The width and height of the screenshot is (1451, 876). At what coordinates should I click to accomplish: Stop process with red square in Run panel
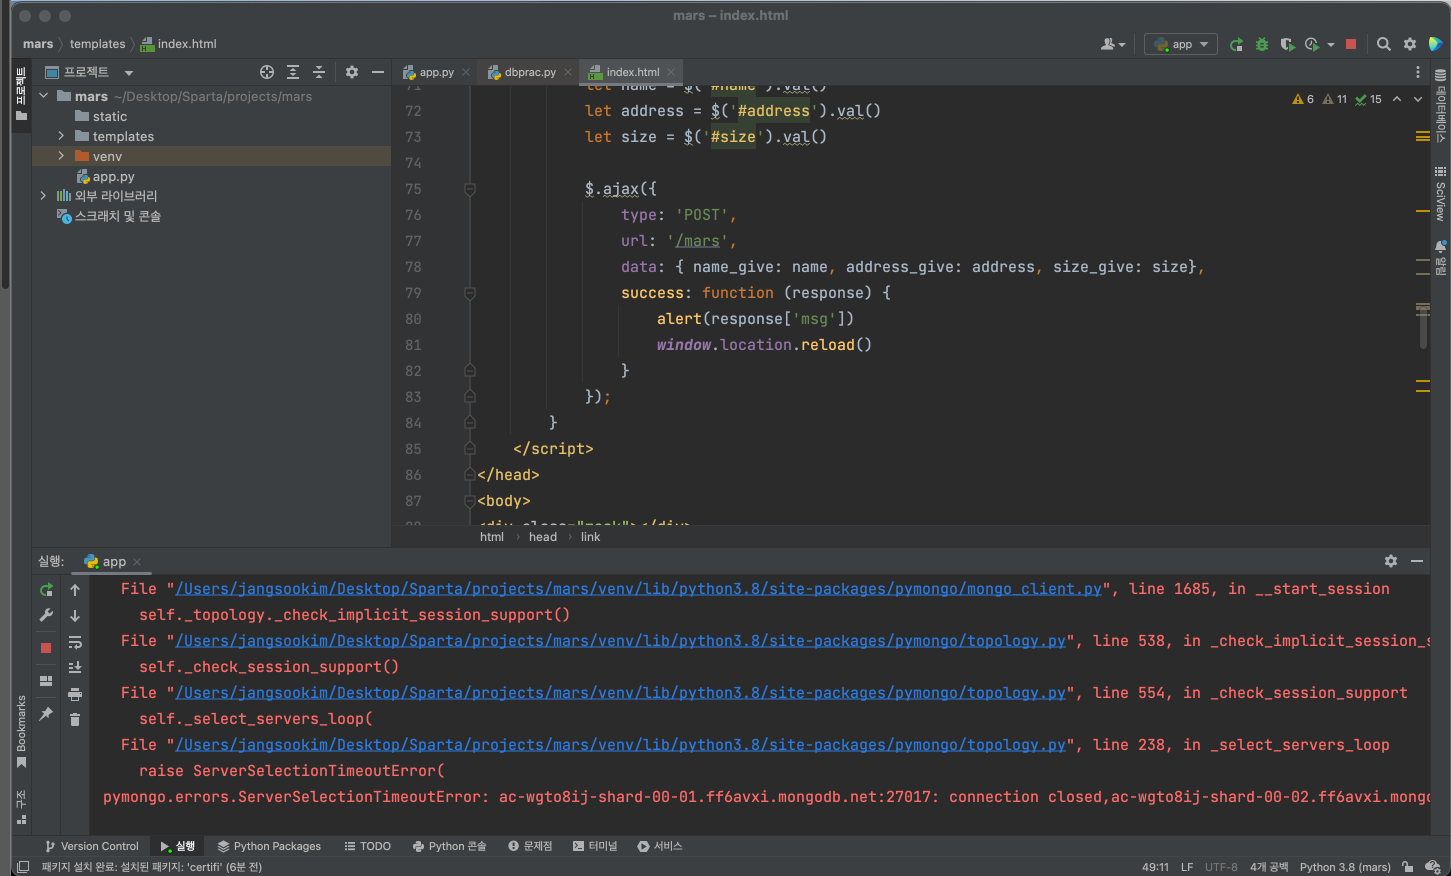[x=46, y=648]
